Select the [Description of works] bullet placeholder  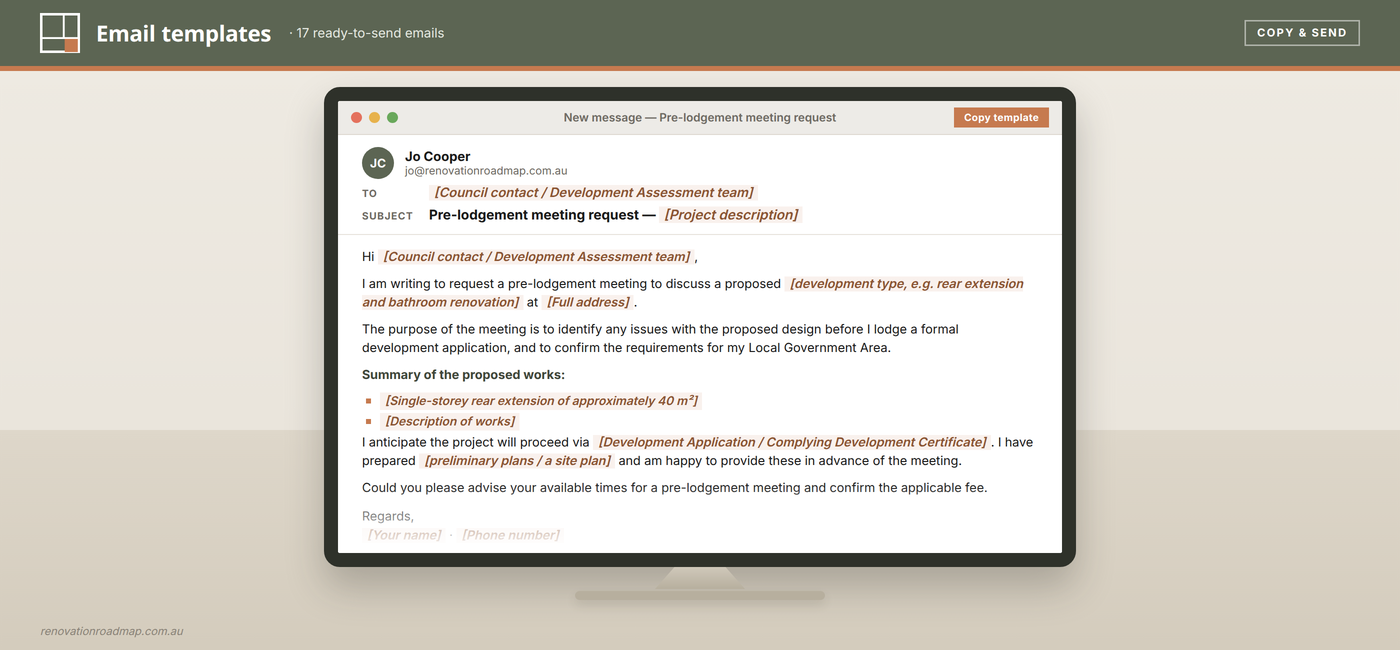450,421
